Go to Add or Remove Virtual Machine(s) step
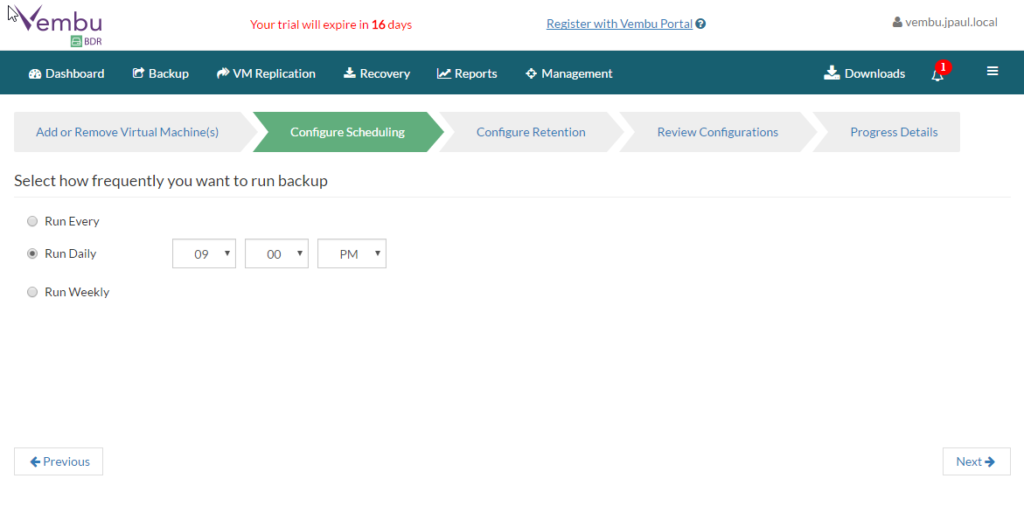 click(x=127, y=132)
